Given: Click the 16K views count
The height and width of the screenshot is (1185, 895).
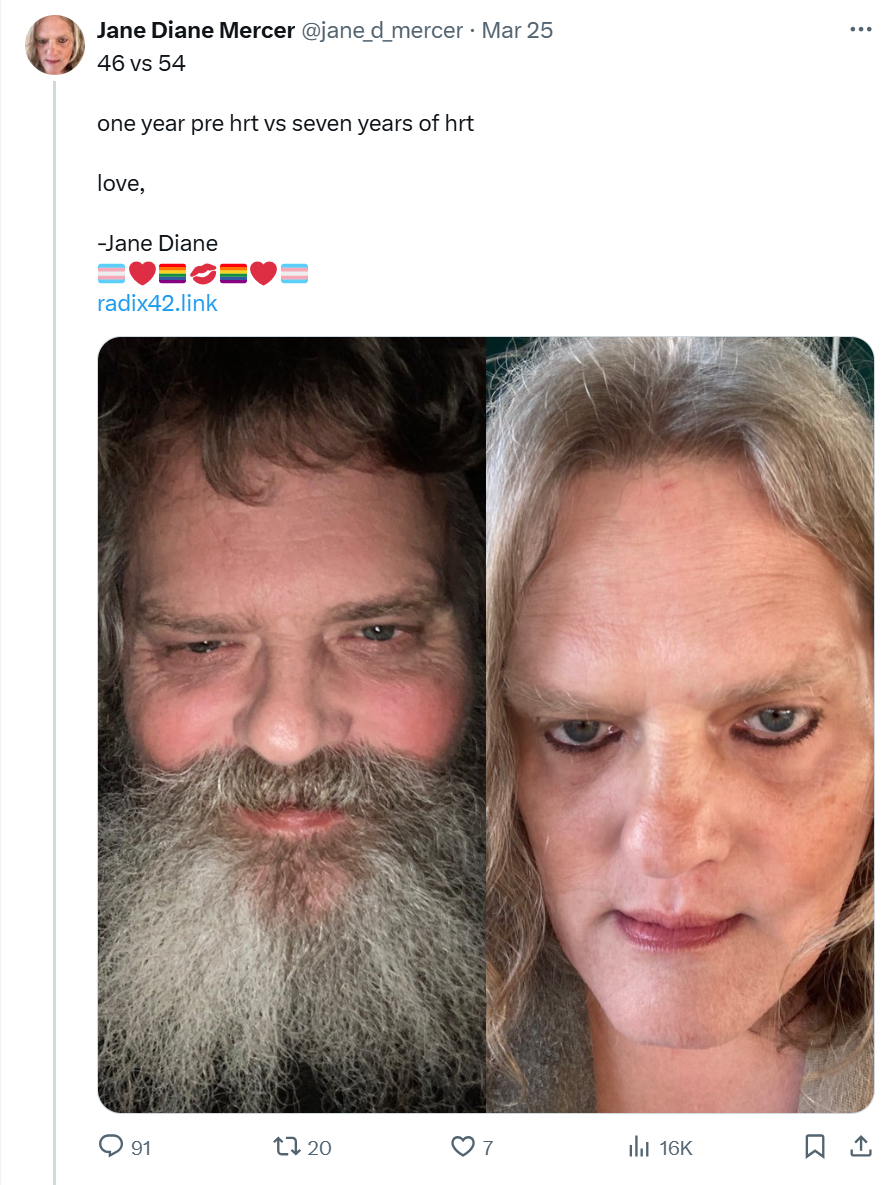Looking at the screenshot, I should click(x=675, y=1148).
